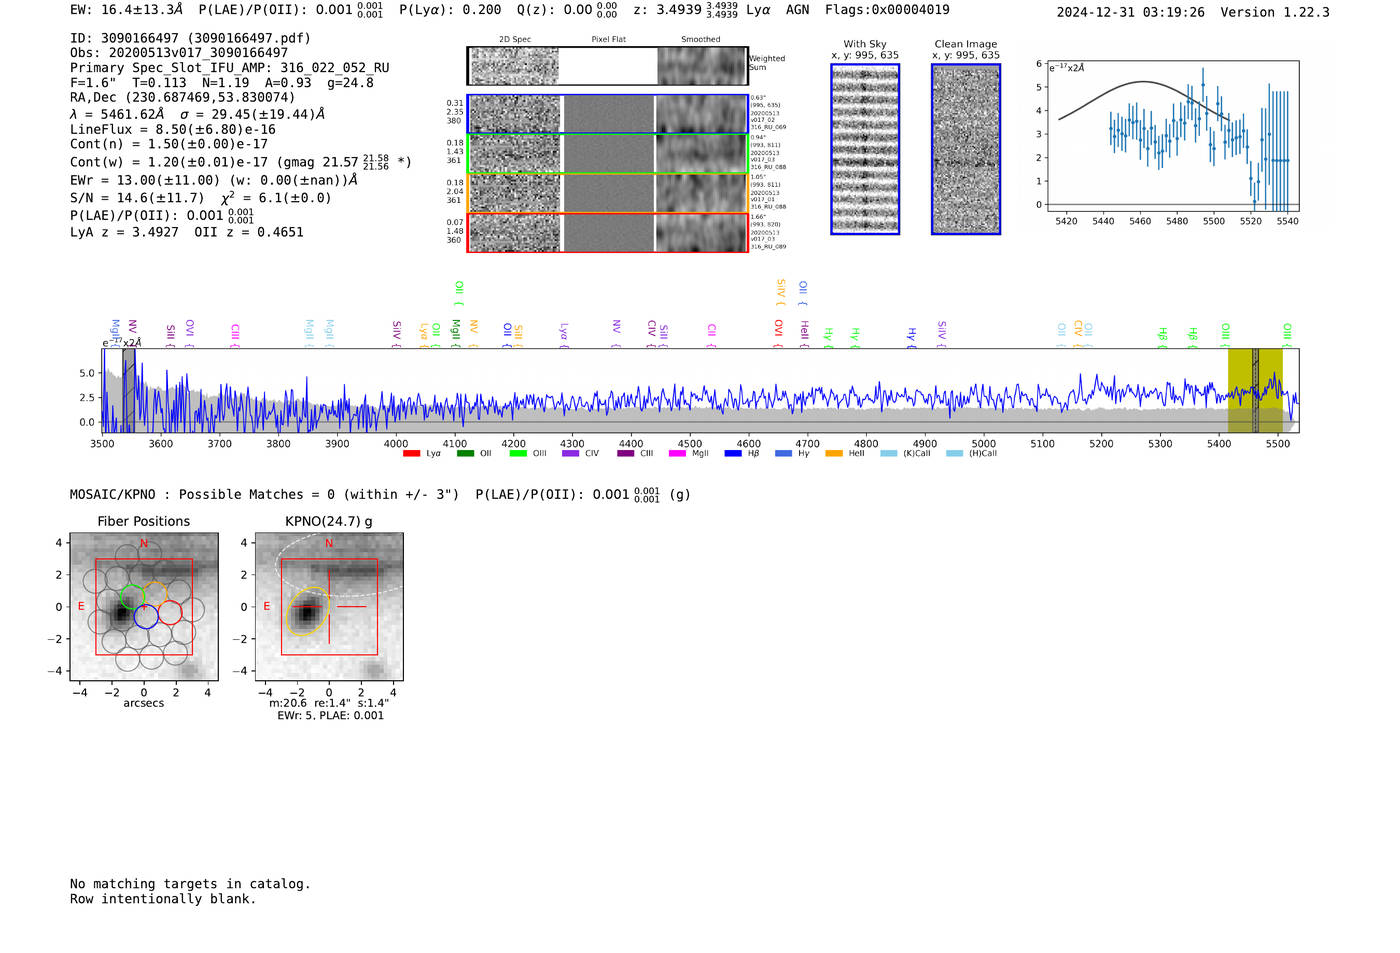Click the gray shaded band near 3550 Å
Screen dimensions: 1400x953
(x=129, y=391)
